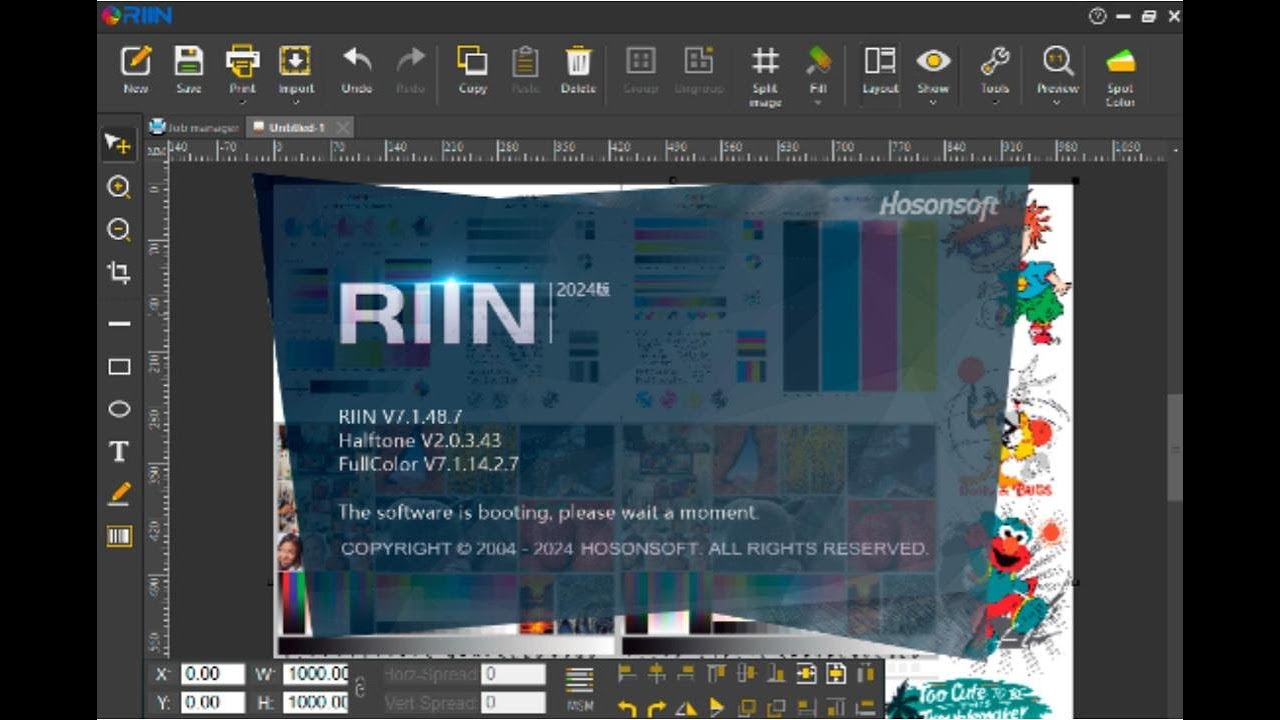
Task: Click the X position input field
Action: 213,674
